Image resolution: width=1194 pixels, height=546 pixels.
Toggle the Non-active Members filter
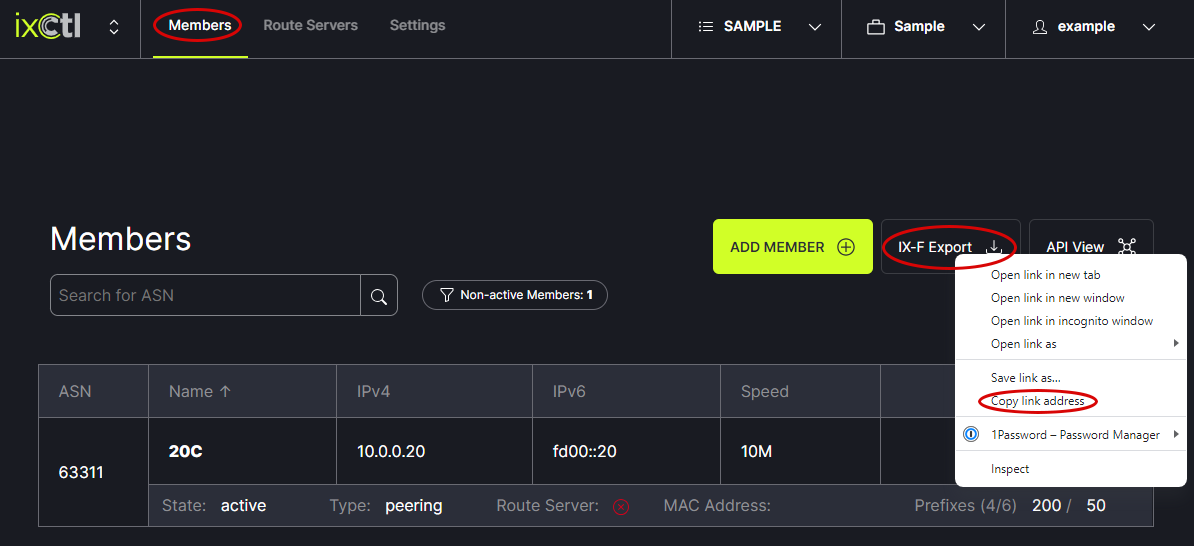[x=515, y=295]
